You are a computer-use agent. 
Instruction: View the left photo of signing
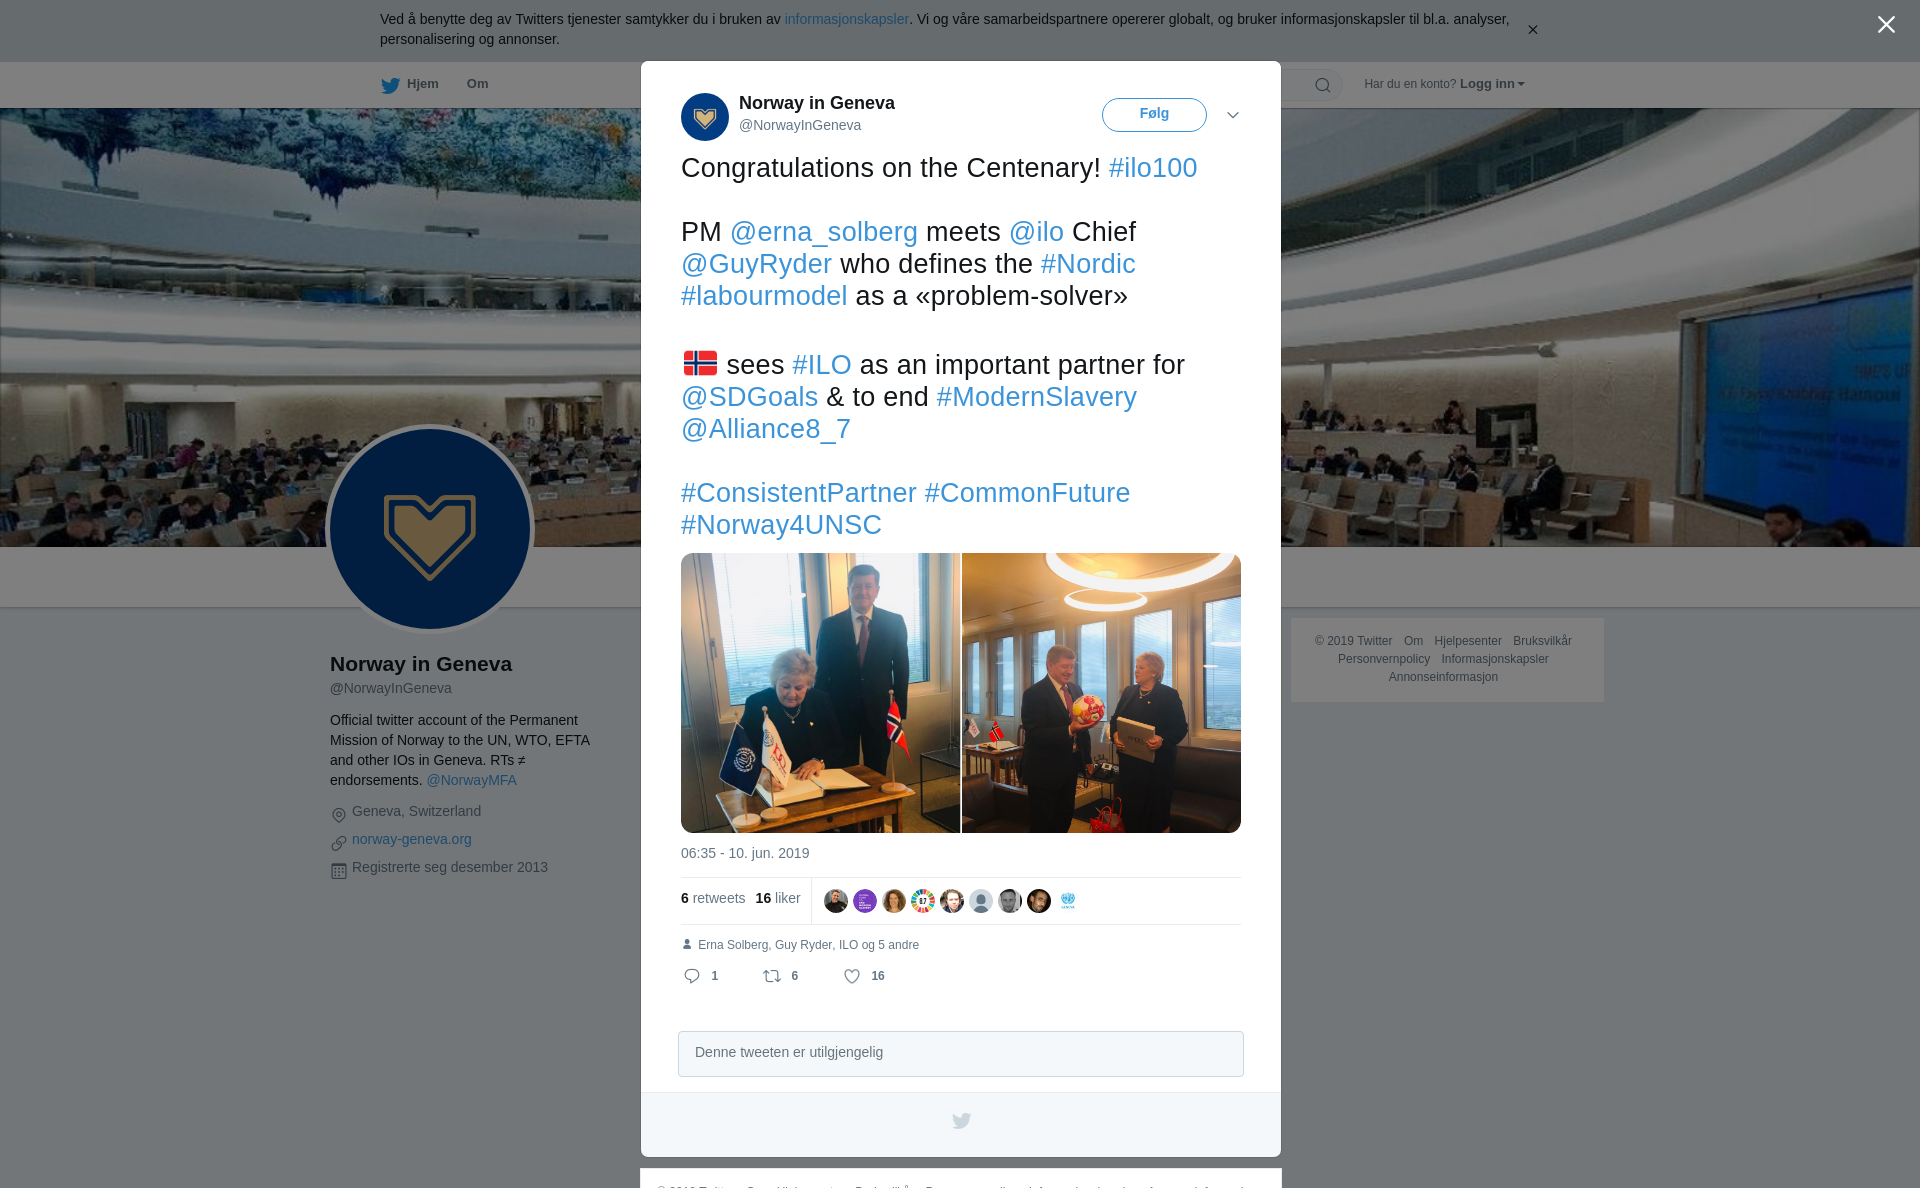[820, 693]
